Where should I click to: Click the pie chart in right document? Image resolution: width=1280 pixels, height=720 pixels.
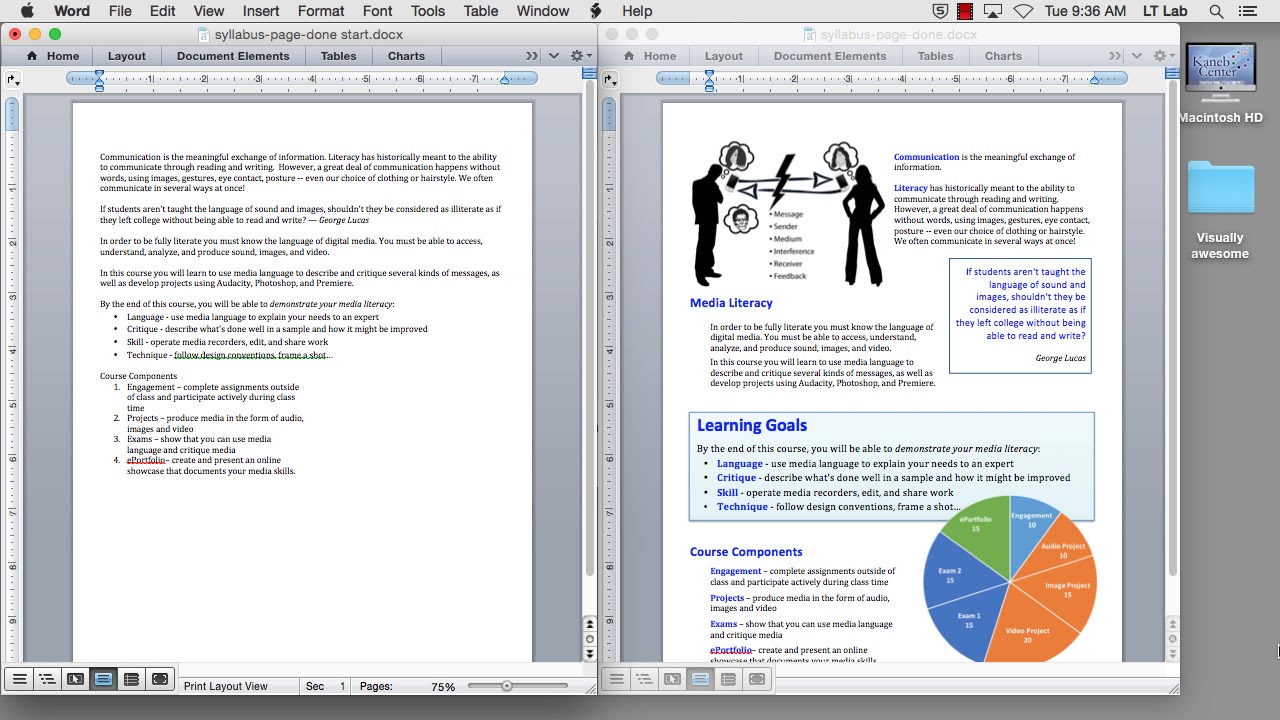pos(1010,579)
